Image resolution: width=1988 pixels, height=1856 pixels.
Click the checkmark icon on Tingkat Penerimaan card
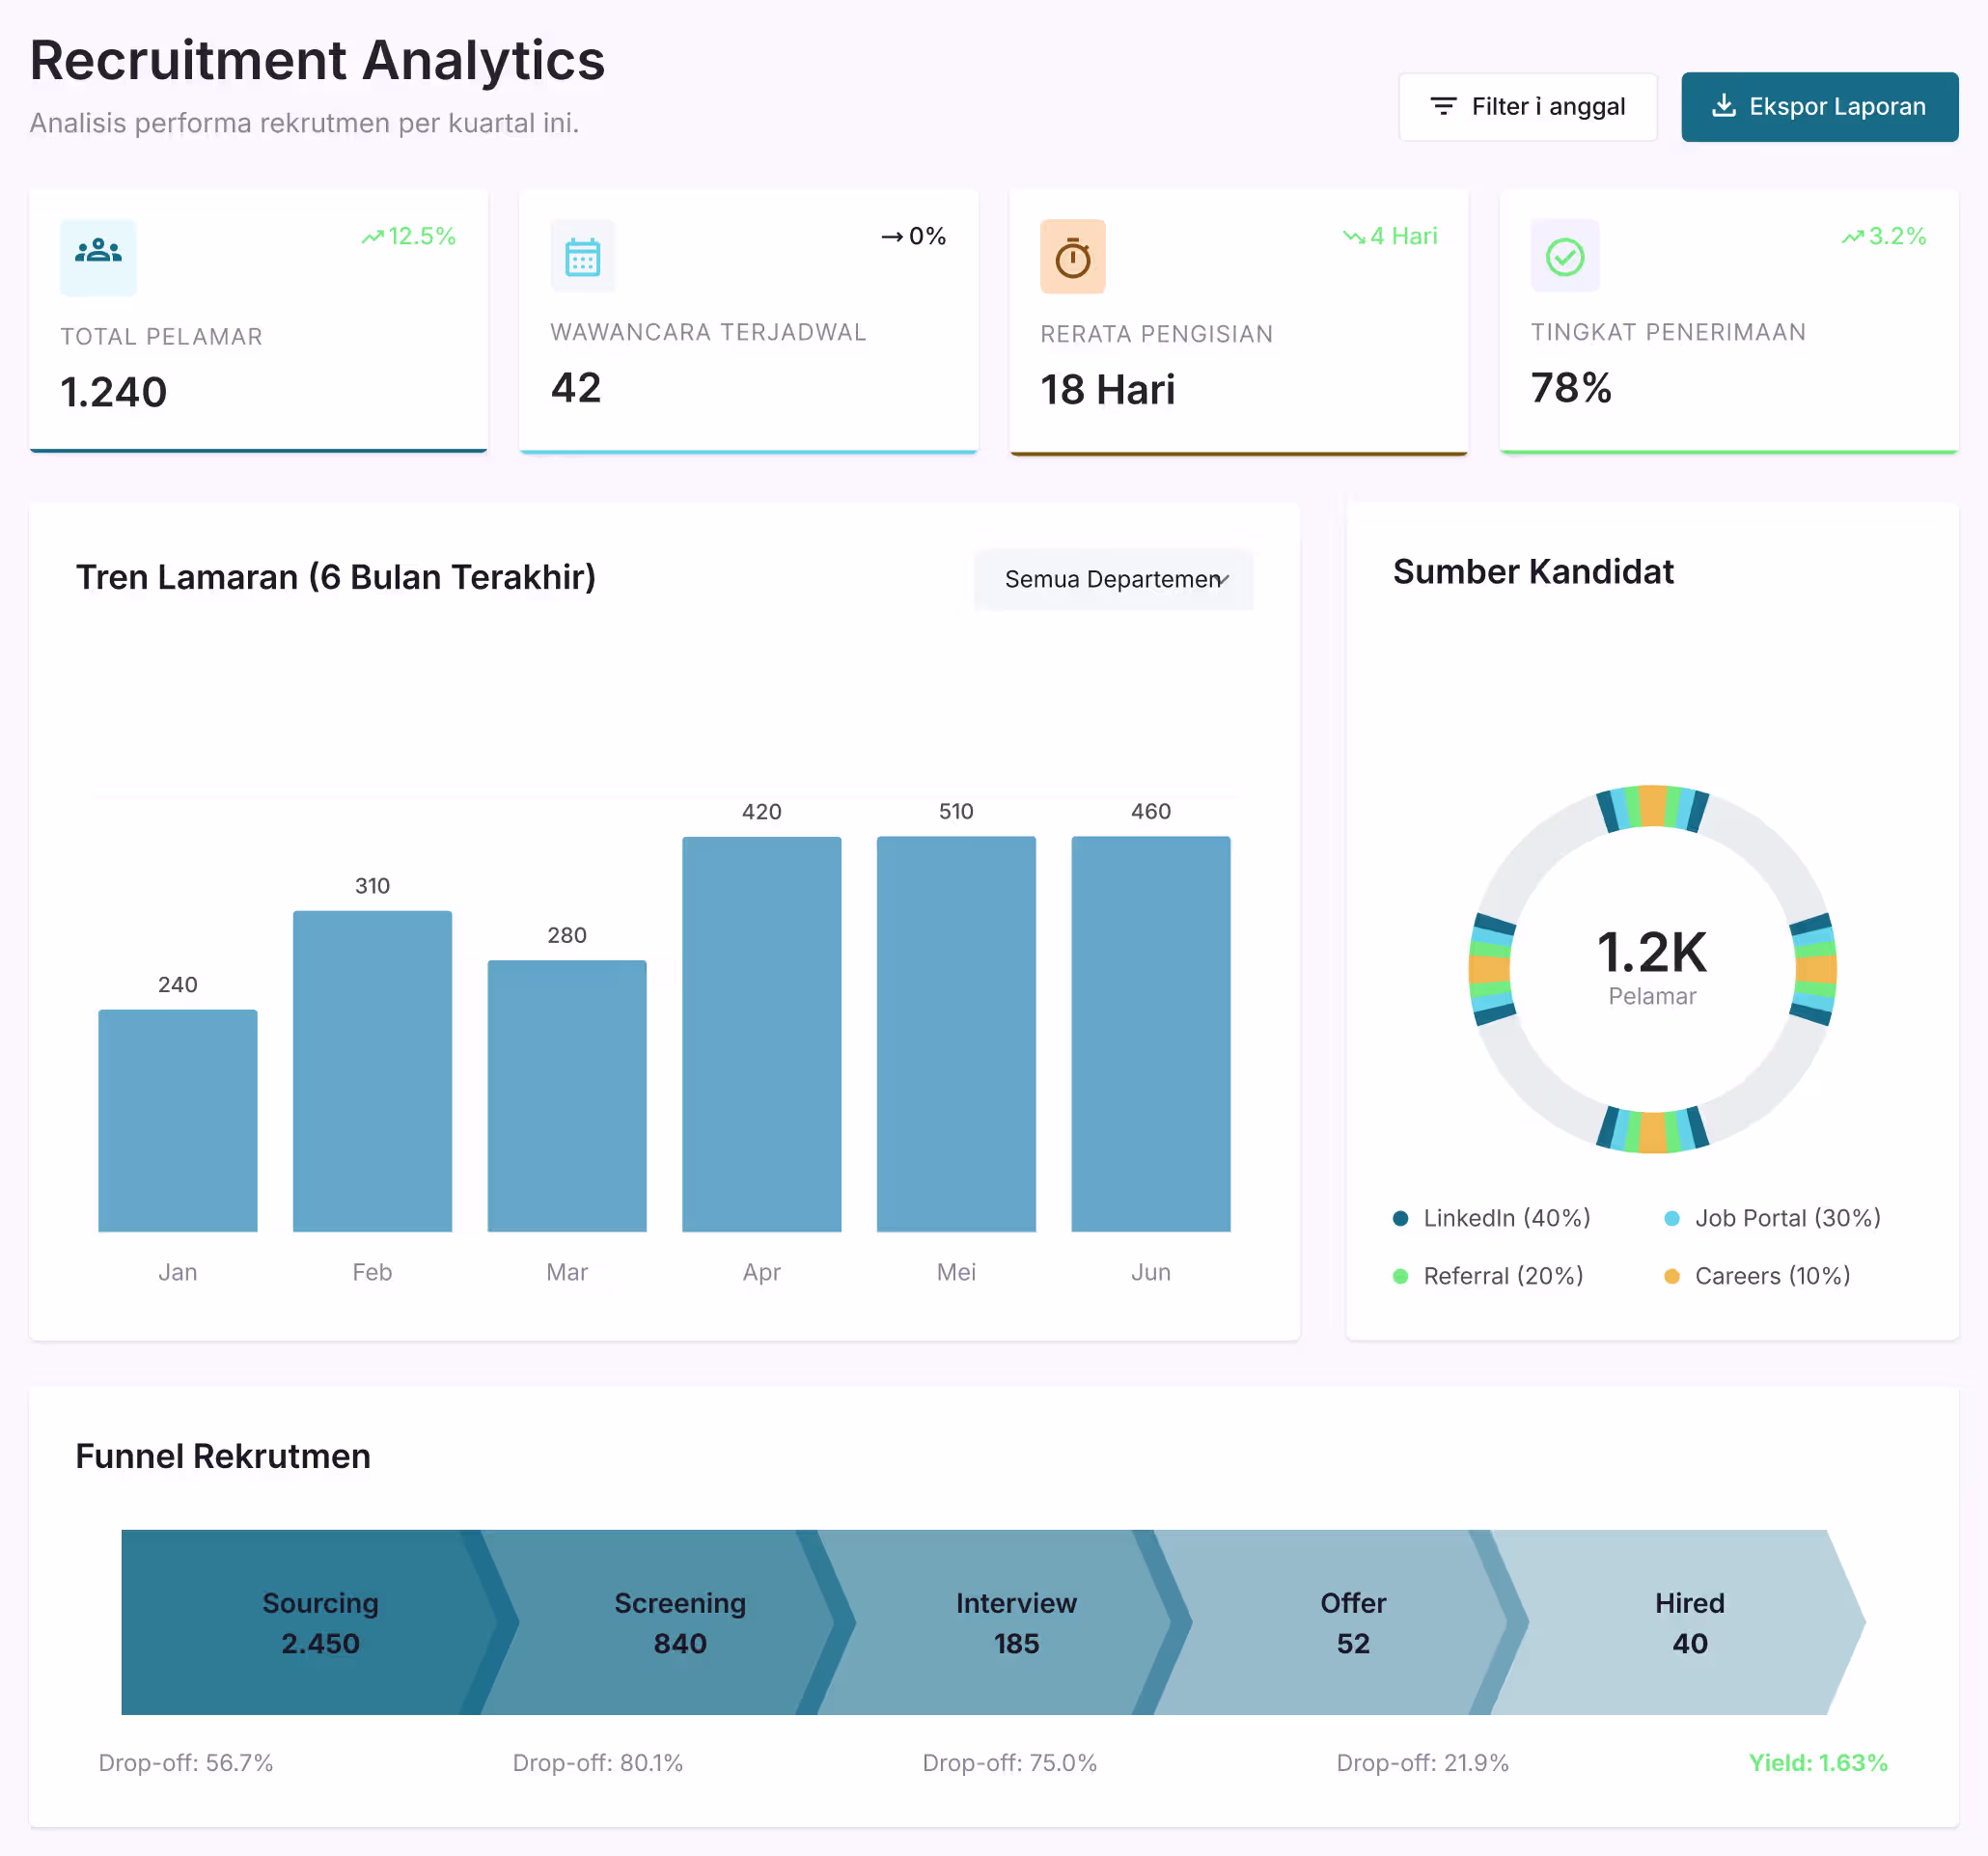pos(1564,257)
